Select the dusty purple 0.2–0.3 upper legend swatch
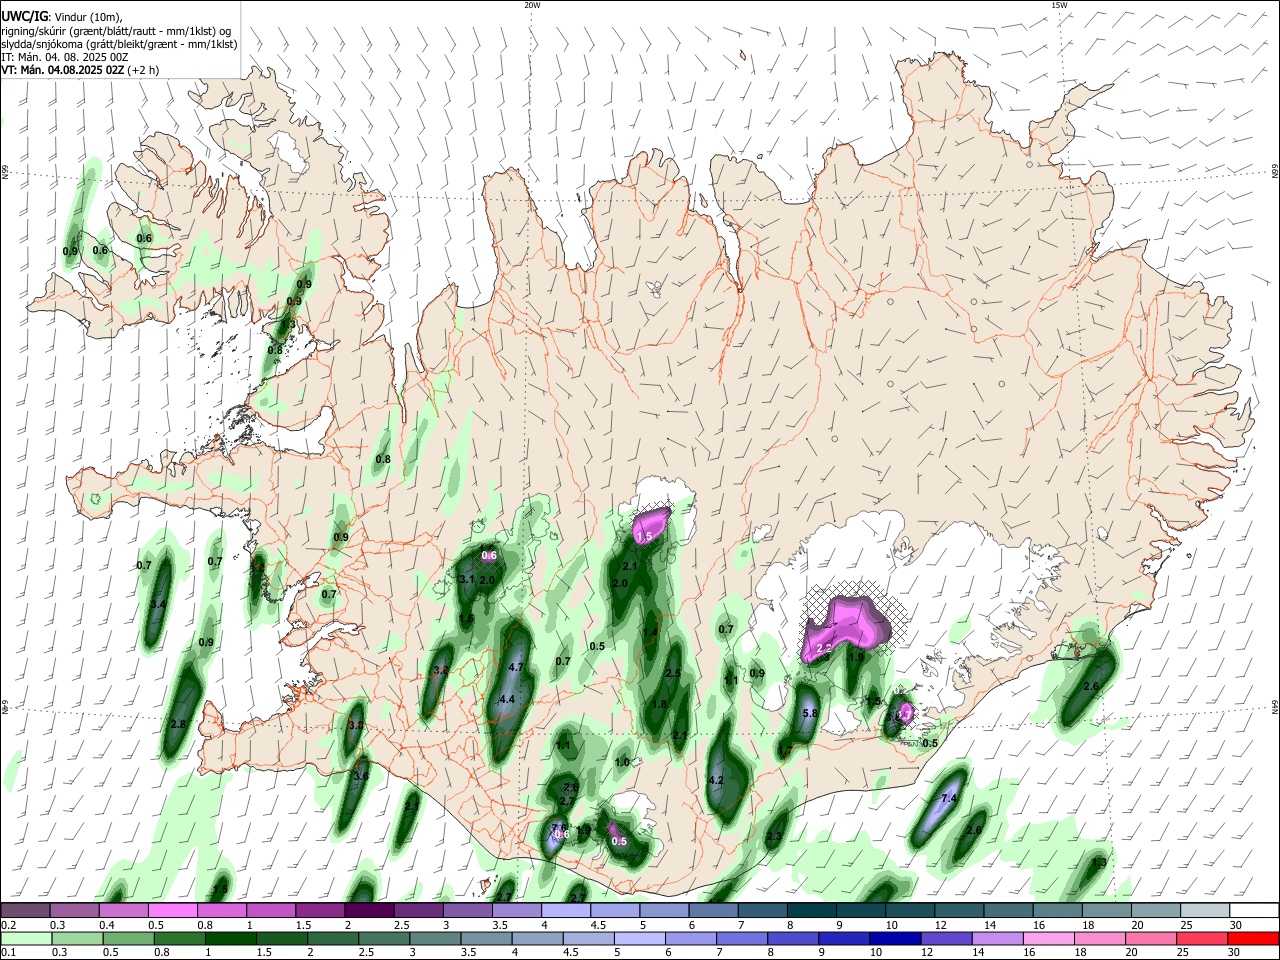 (x=25, y=910)
